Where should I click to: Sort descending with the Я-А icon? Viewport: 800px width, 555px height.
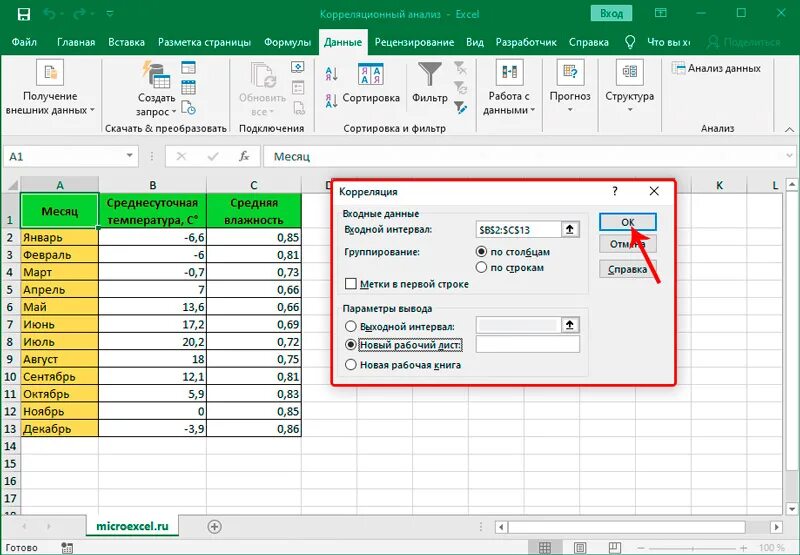(x=331, y=100)
